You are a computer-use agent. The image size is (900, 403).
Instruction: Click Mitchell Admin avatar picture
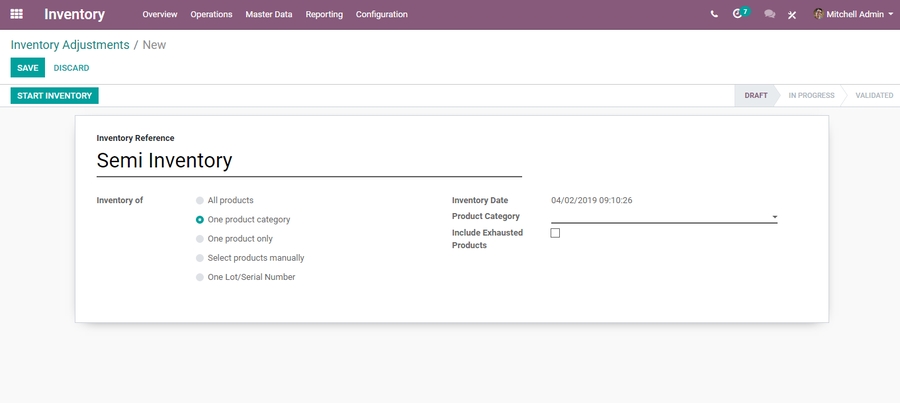point(819,14)
